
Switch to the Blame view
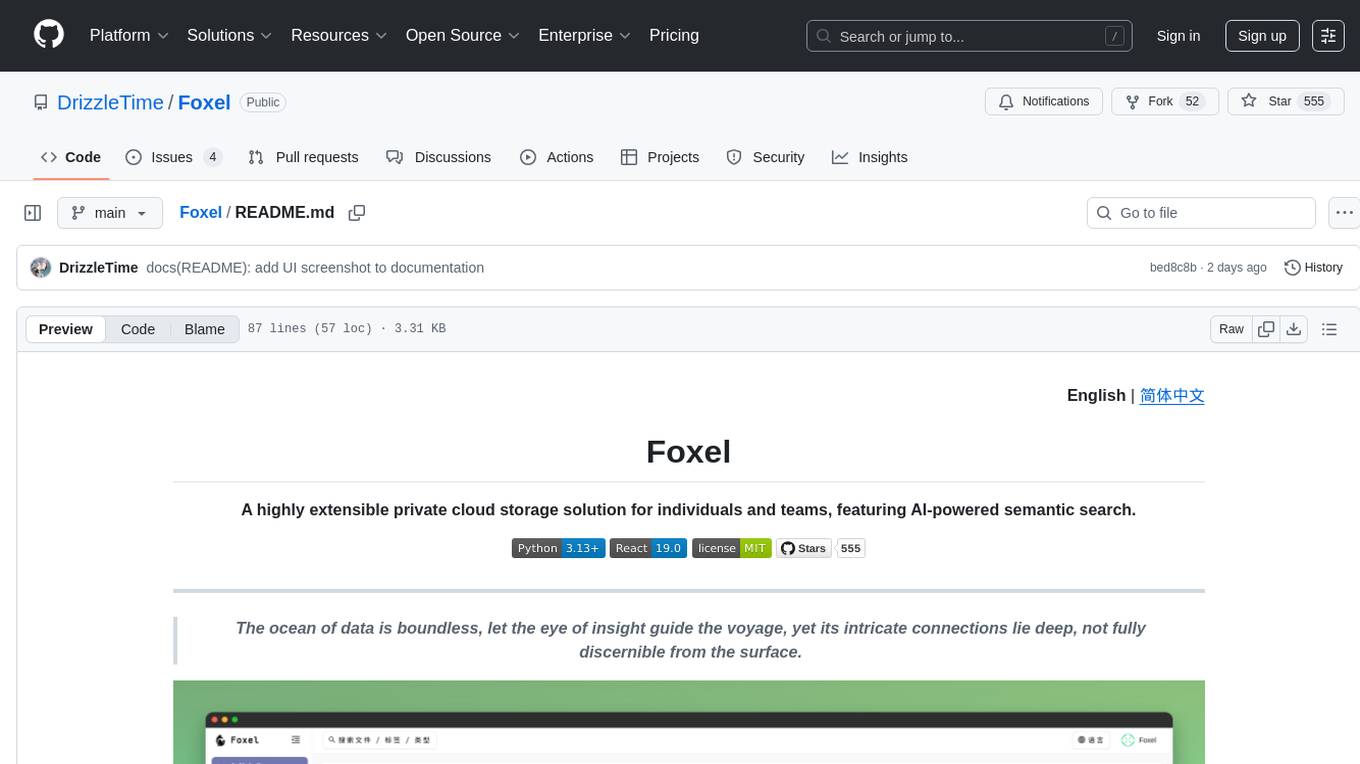pyautogui.click(x=204, y=329)
